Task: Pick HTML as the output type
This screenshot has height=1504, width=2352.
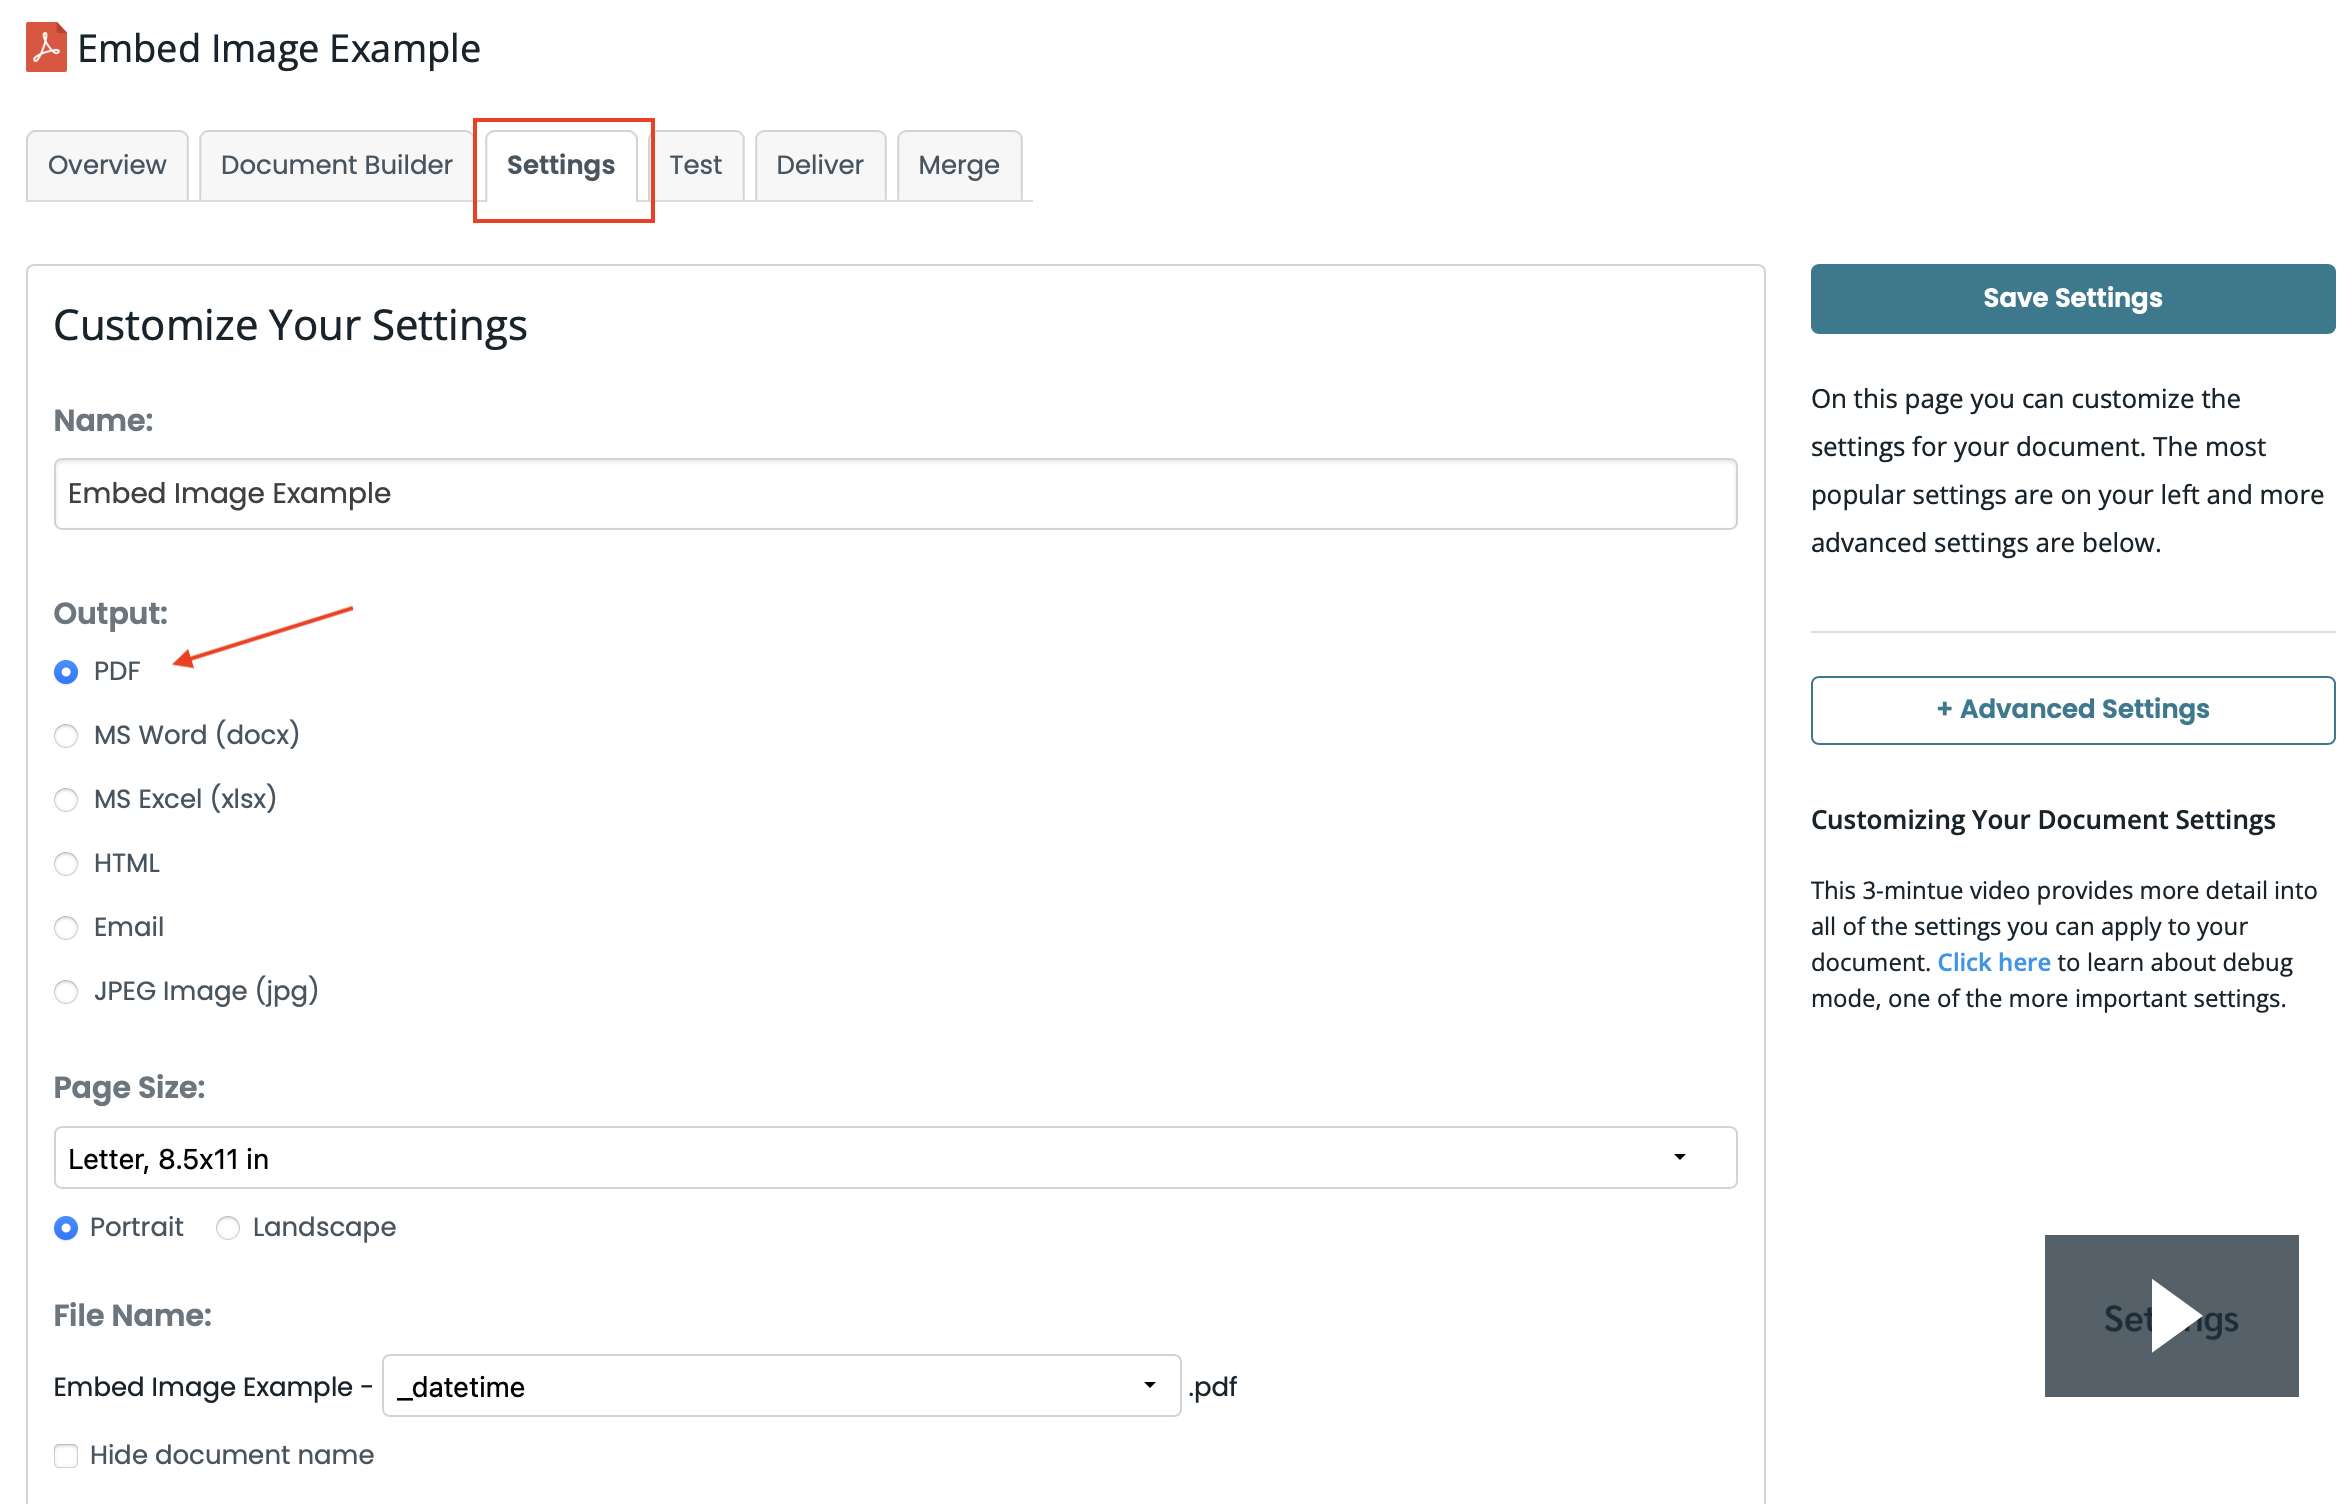Action: point(66,864)
